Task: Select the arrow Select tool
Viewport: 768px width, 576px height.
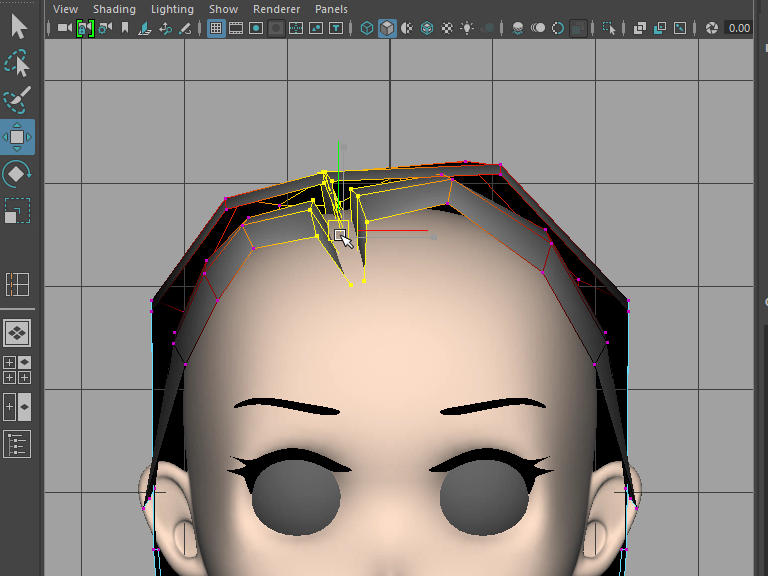Action: coord(17,26)
